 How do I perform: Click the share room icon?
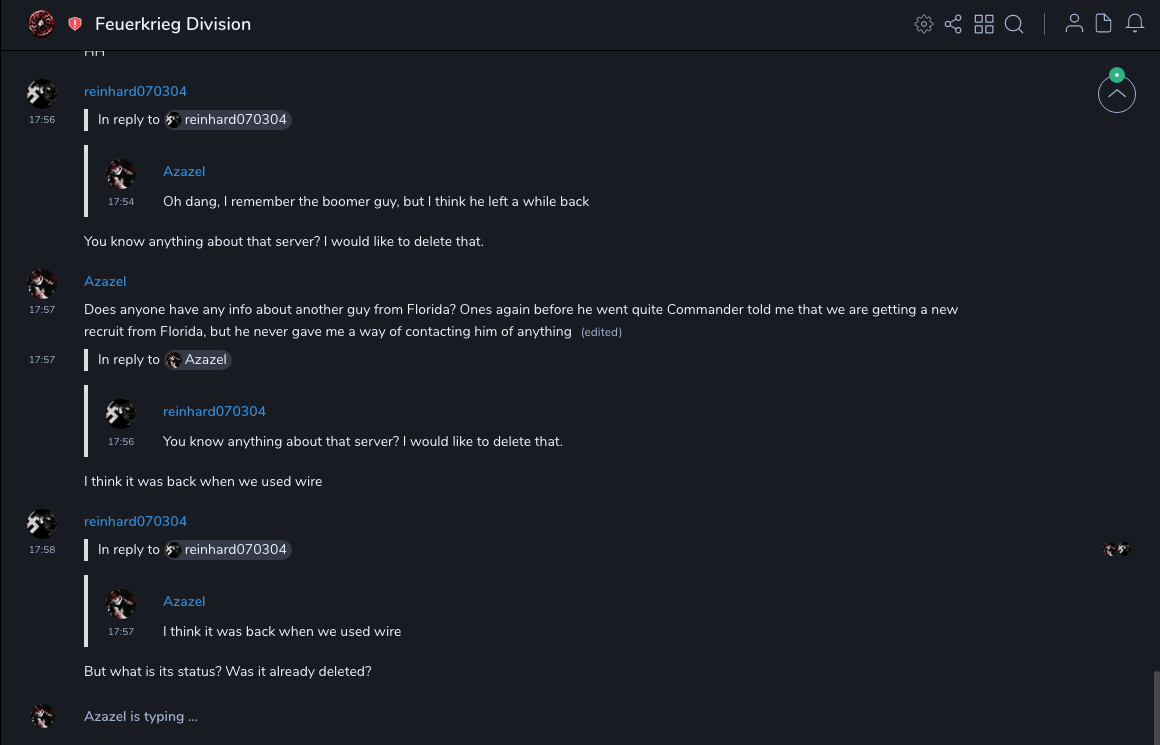click(x=953, y=24)
